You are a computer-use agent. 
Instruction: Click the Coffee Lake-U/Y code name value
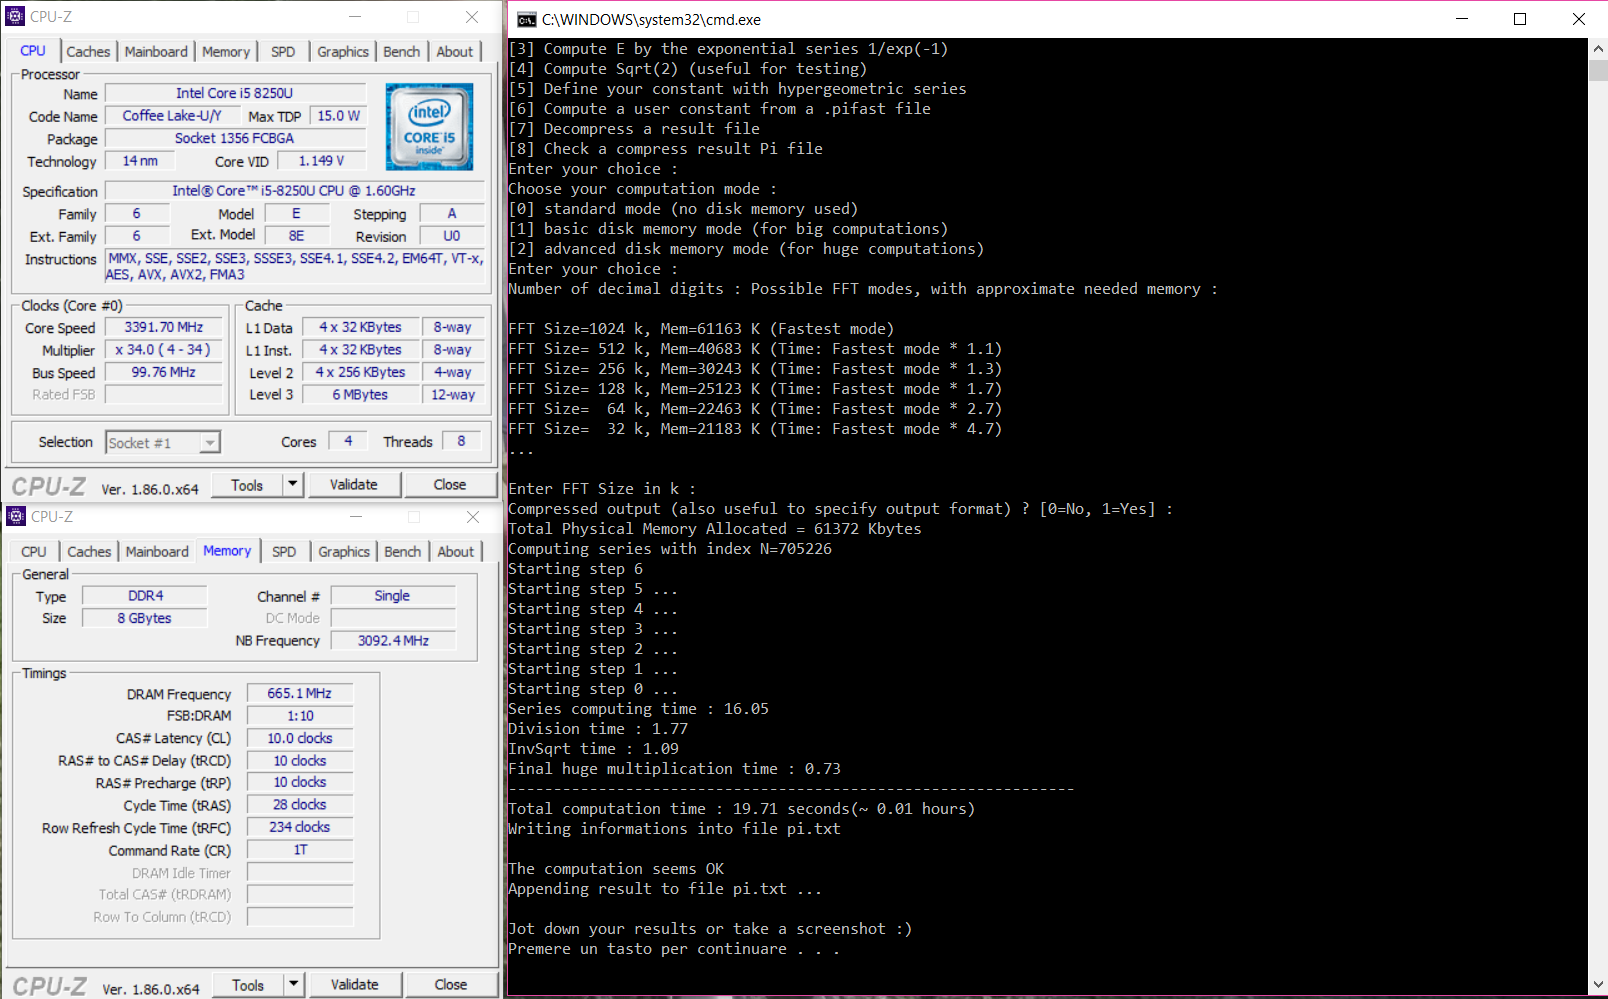point(172,116)
